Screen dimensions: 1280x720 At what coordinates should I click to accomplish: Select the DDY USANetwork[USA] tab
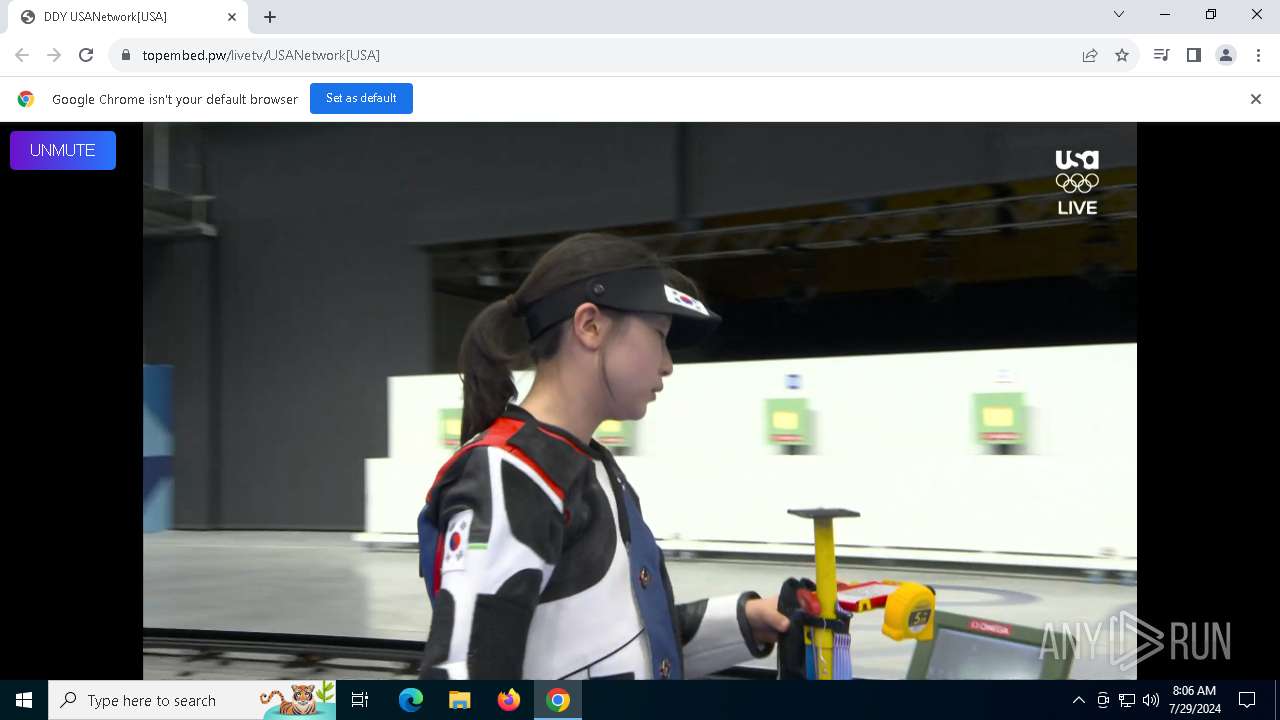click(x=128, y=17)
